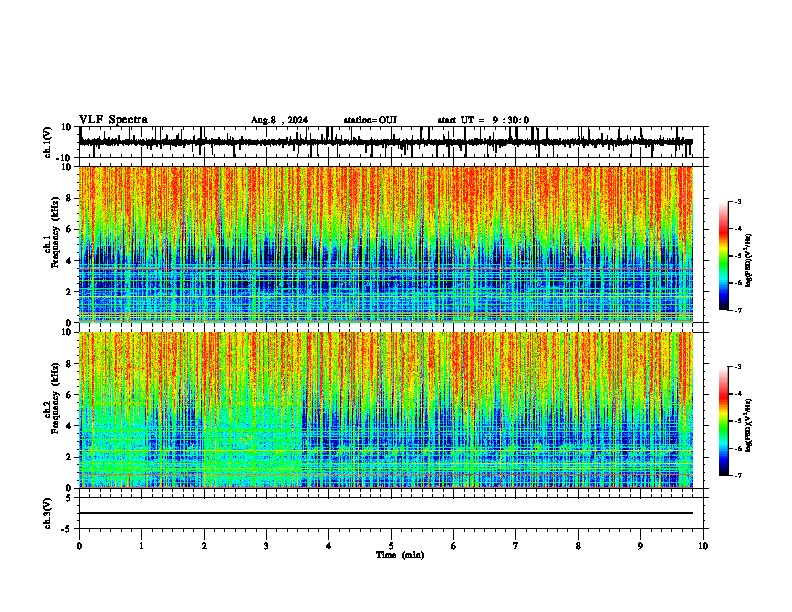
Task: Click the "station=OUI" header label
Action: tap(370, 120)
